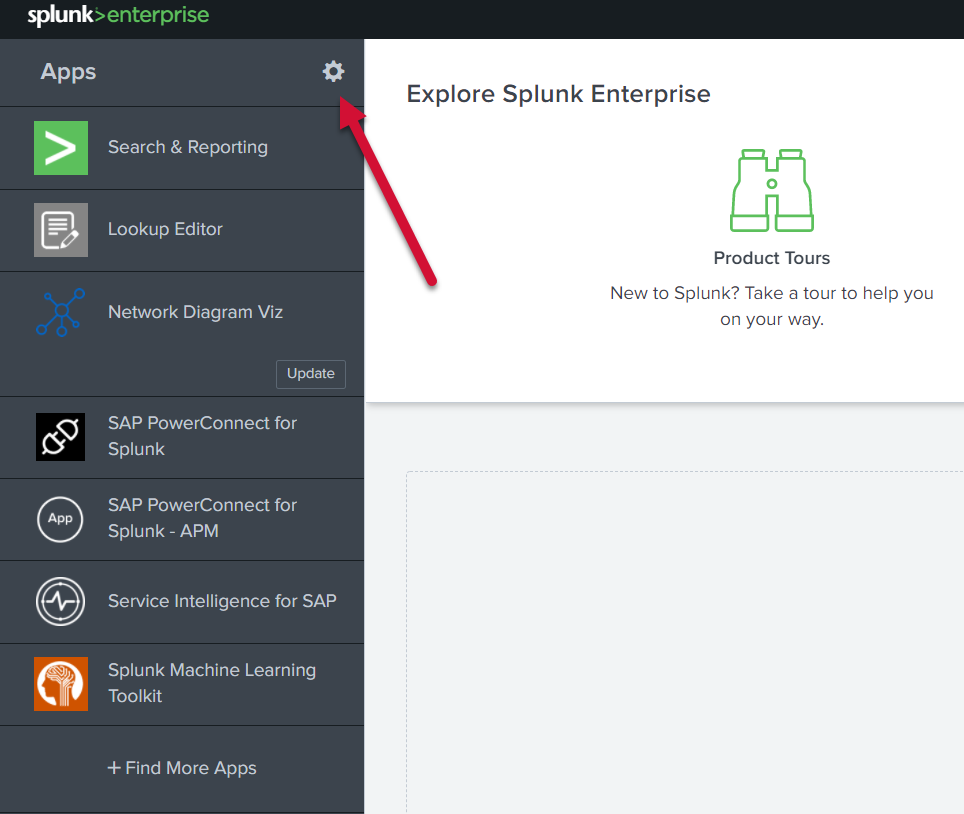Click the Product Tours heading link
964x814 pixels.
coord(771,257)
